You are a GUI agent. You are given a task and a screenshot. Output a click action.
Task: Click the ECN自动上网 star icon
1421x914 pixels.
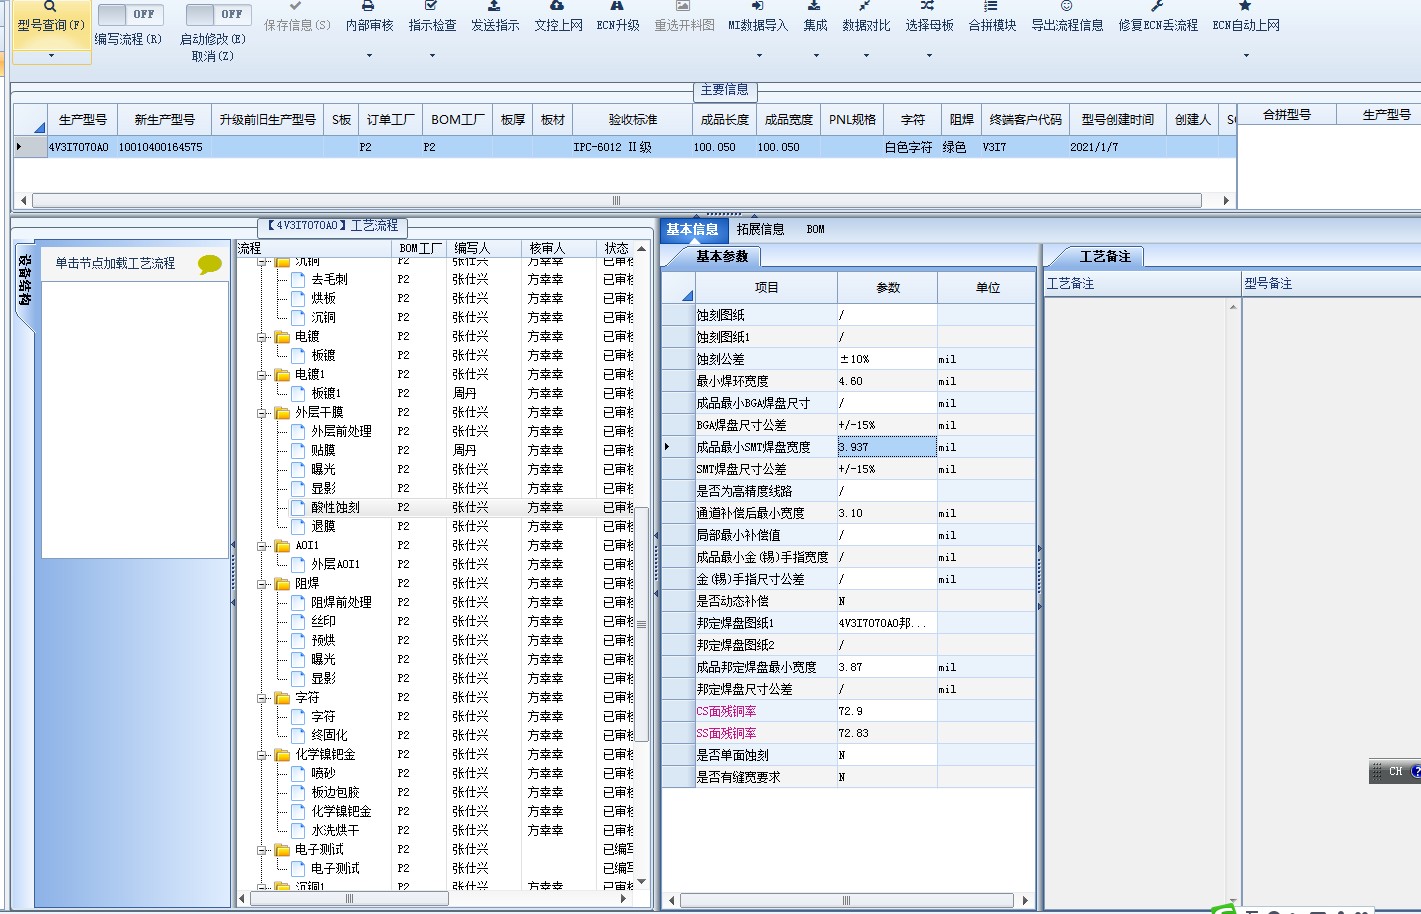(x=1245, y=6)
